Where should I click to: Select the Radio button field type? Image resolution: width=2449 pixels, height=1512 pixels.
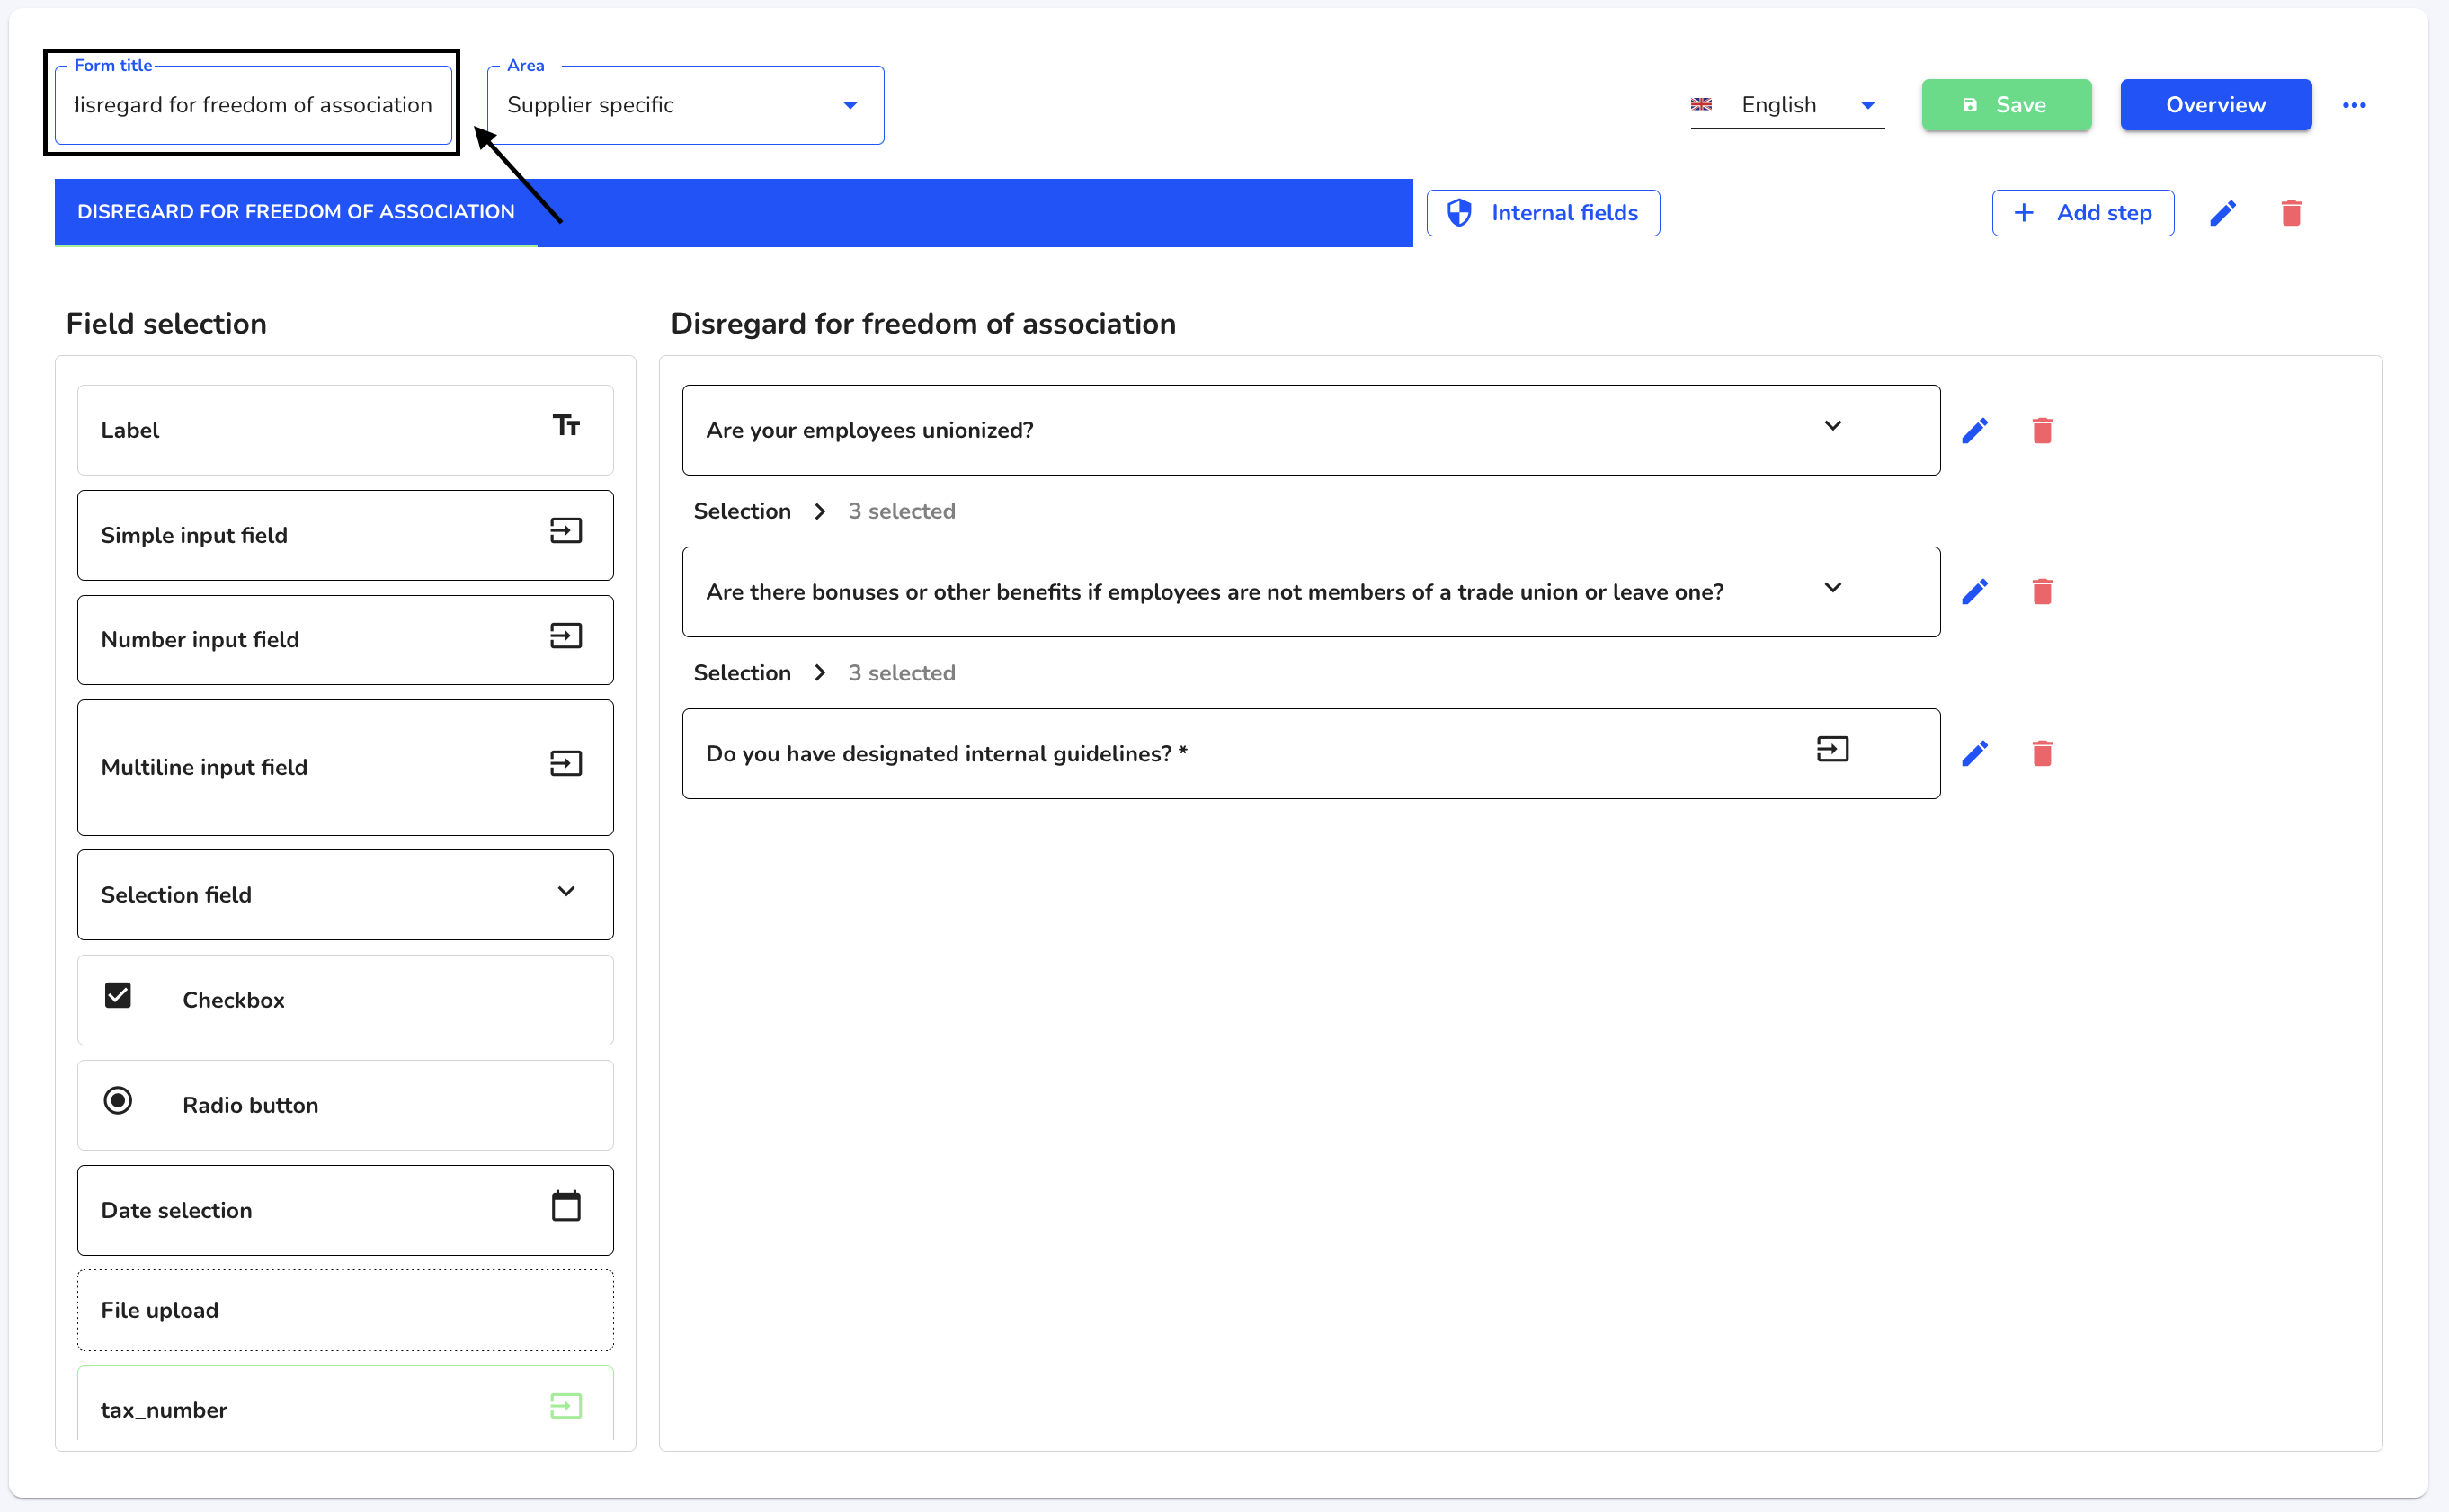[344, 1104]
